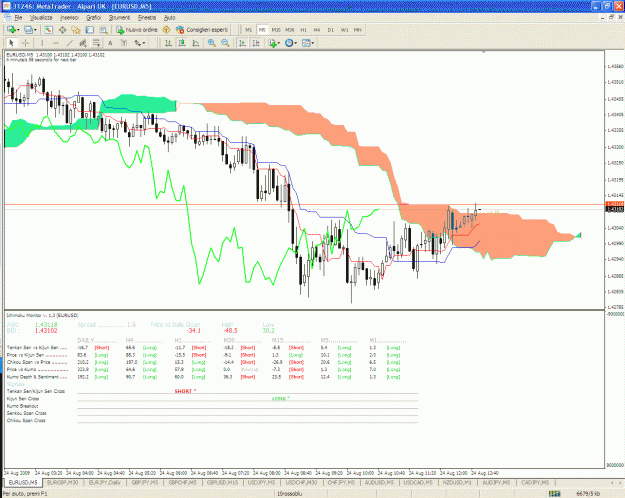Open the Strumenti menu

coord(120,18)
